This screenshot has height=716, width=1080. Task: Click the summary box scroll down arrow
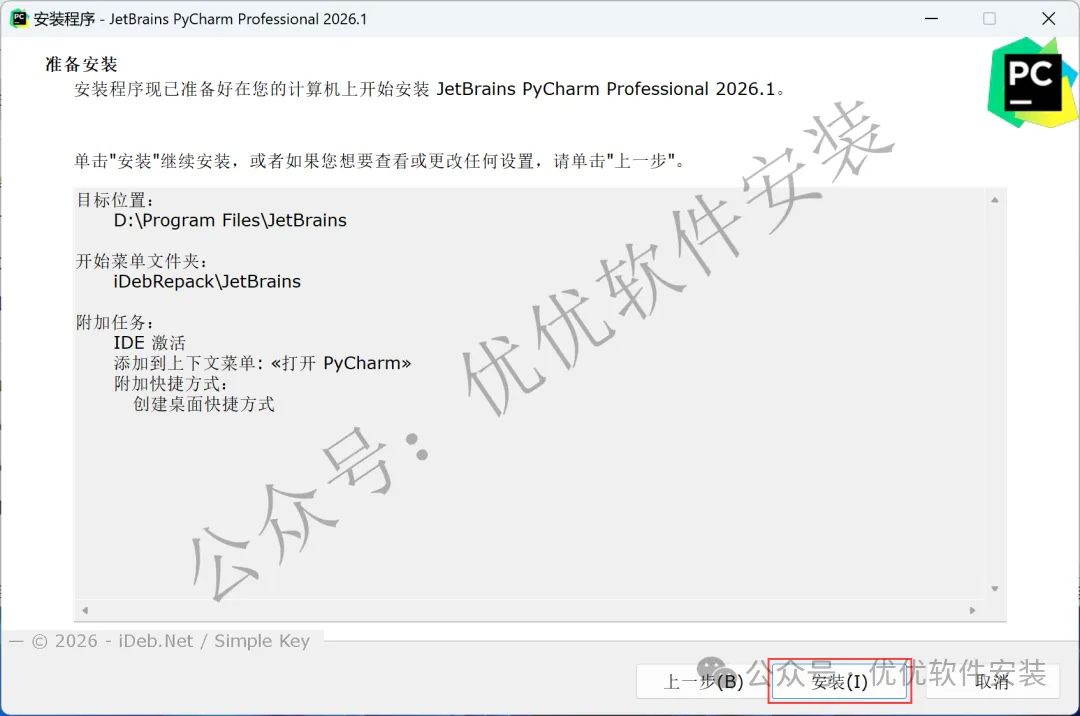click(995, 589)
